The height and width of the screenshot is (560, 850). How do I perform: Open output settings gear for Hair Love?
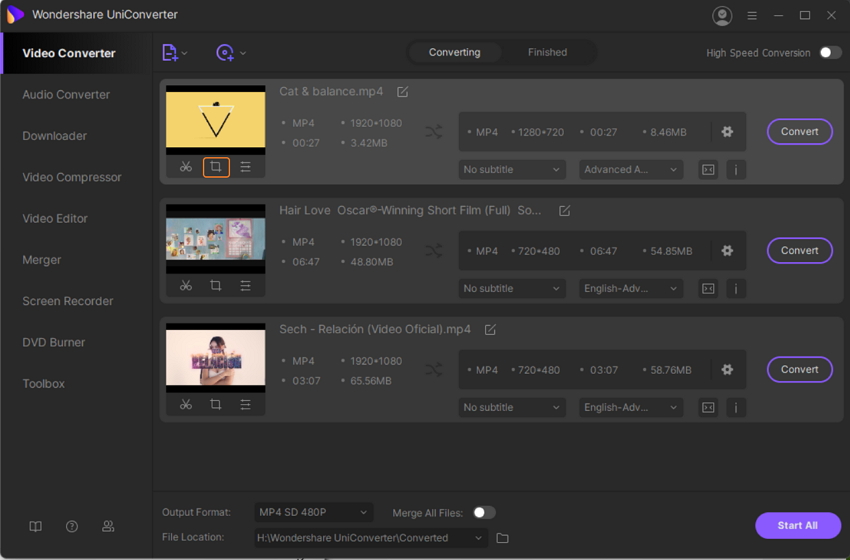tap(727, 250)
